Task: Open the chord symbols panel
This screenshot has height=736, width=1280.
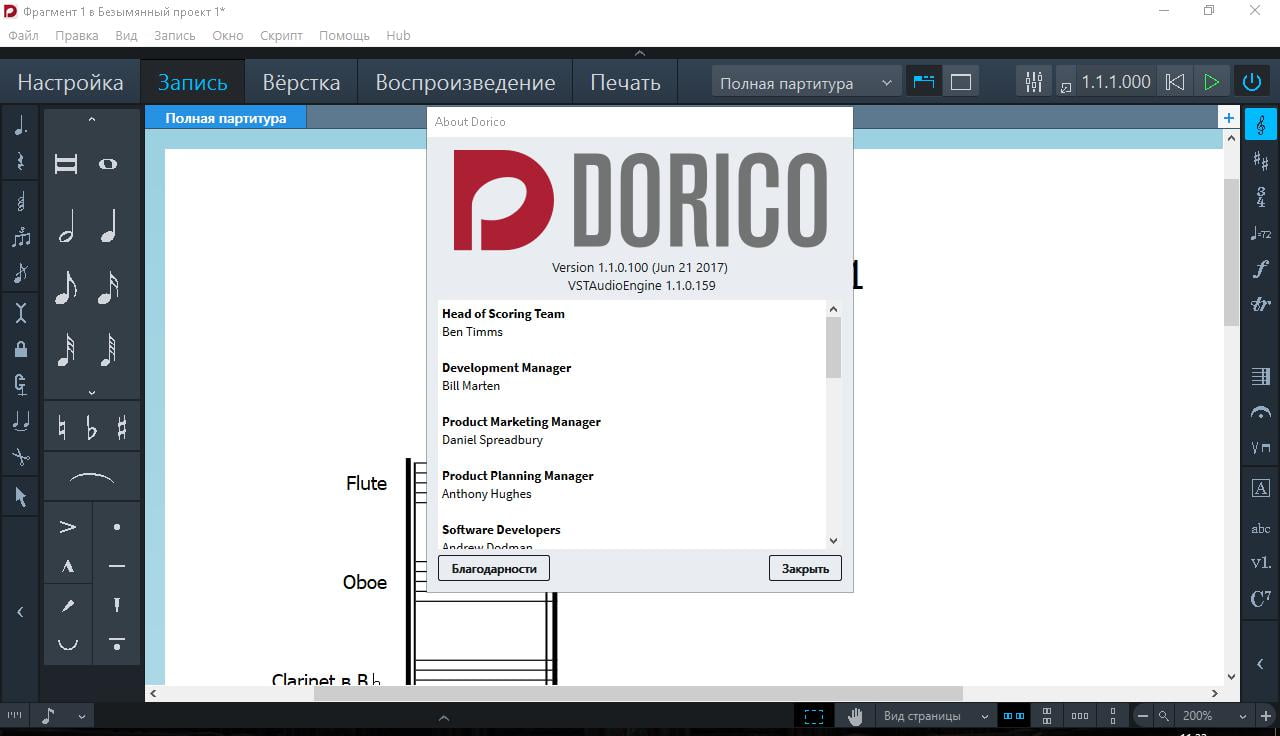Action: pos(1261,599)
